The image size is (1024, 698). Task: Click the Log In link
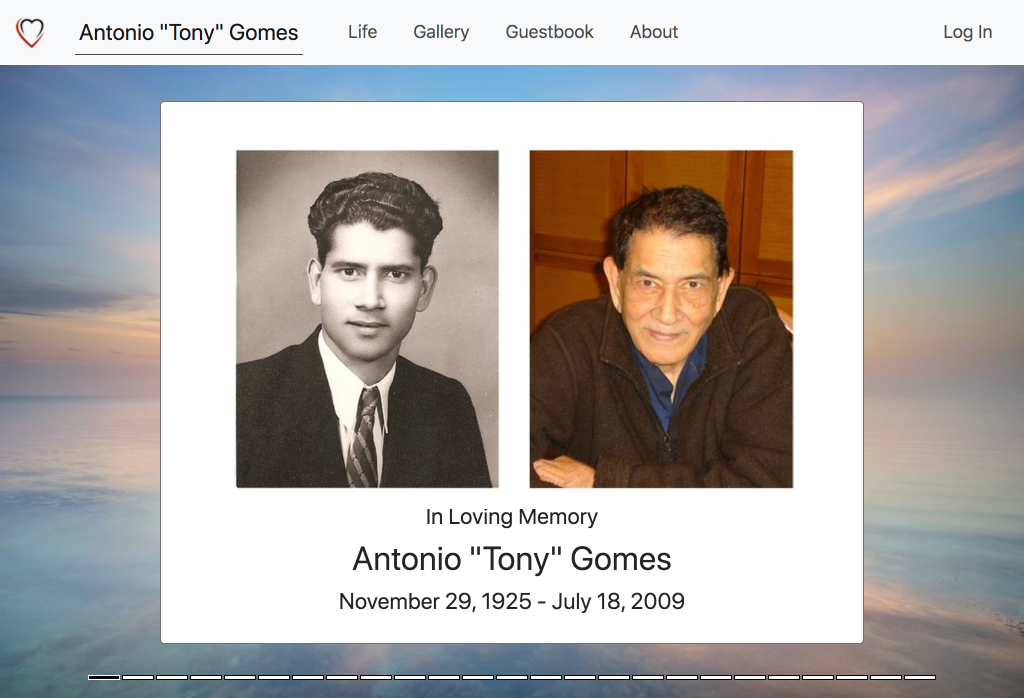coord(967,32)
